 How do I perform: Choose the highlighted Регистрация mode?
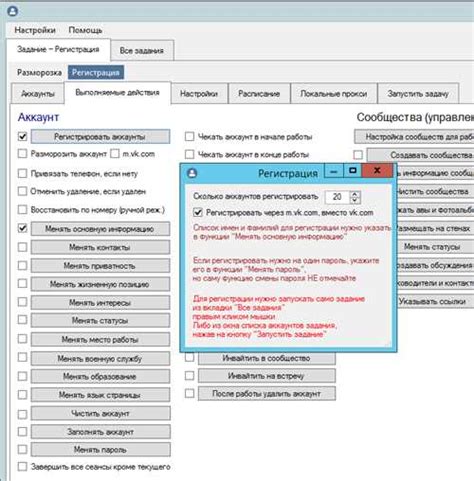(96, 72)
